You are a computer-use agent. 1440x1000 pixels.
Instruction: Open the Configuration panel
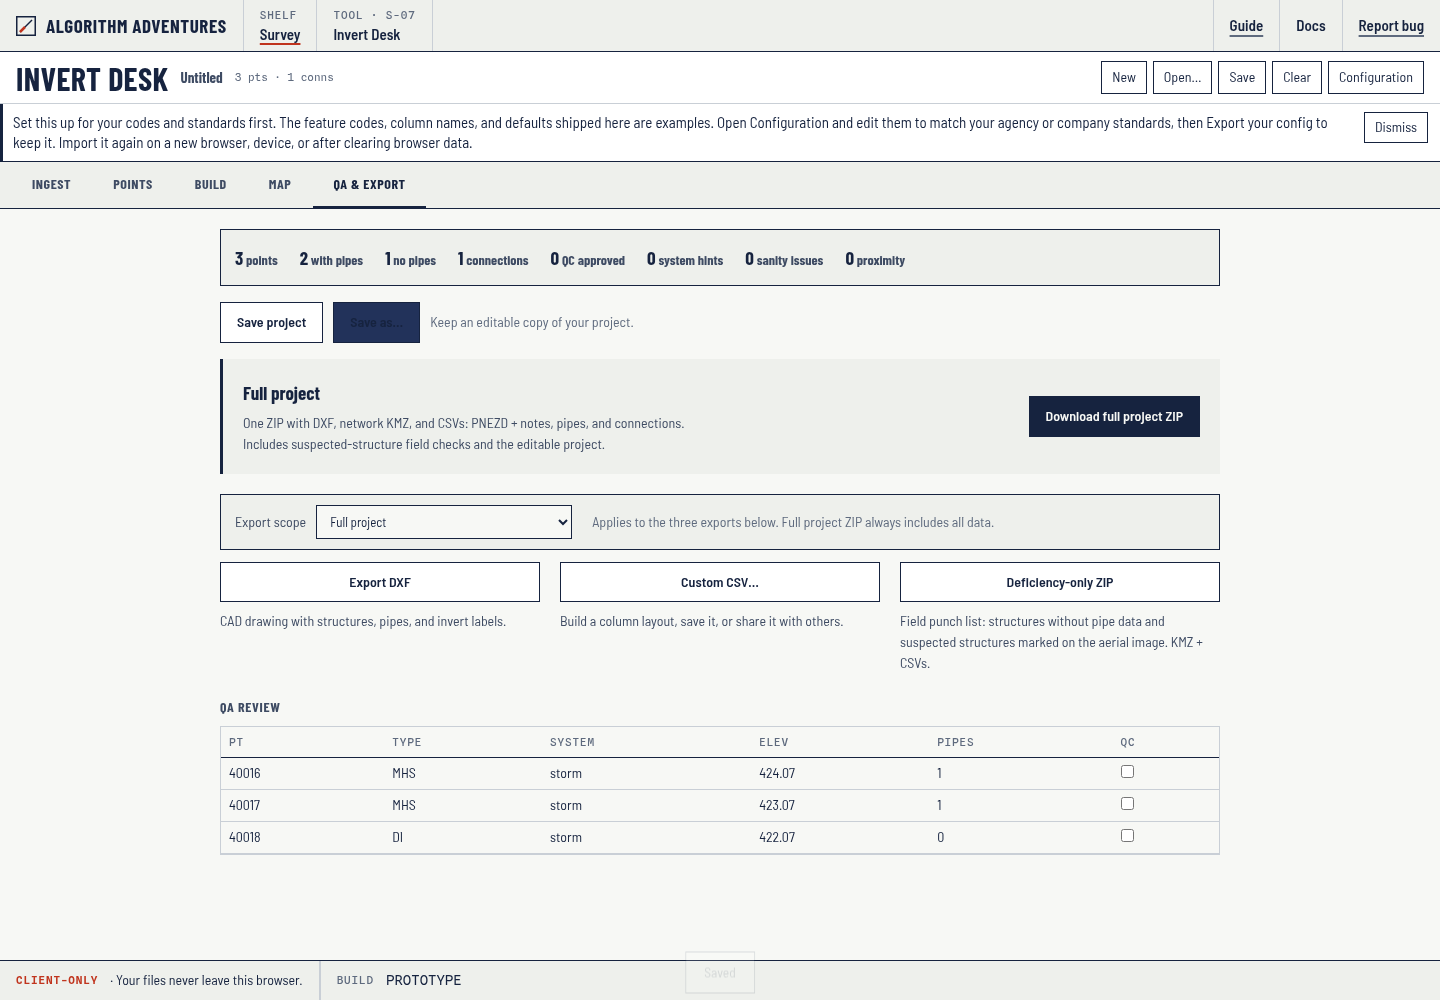1376,78
